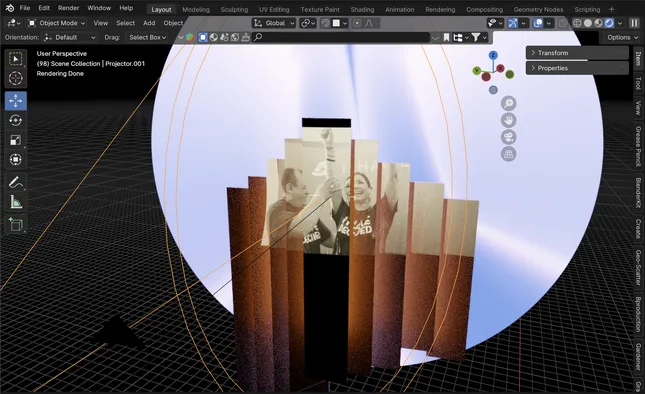Viewport: 645px width, 394px height.
Task: Open the BlenderKit sidebar tab
Action: [x=638, y=192]
